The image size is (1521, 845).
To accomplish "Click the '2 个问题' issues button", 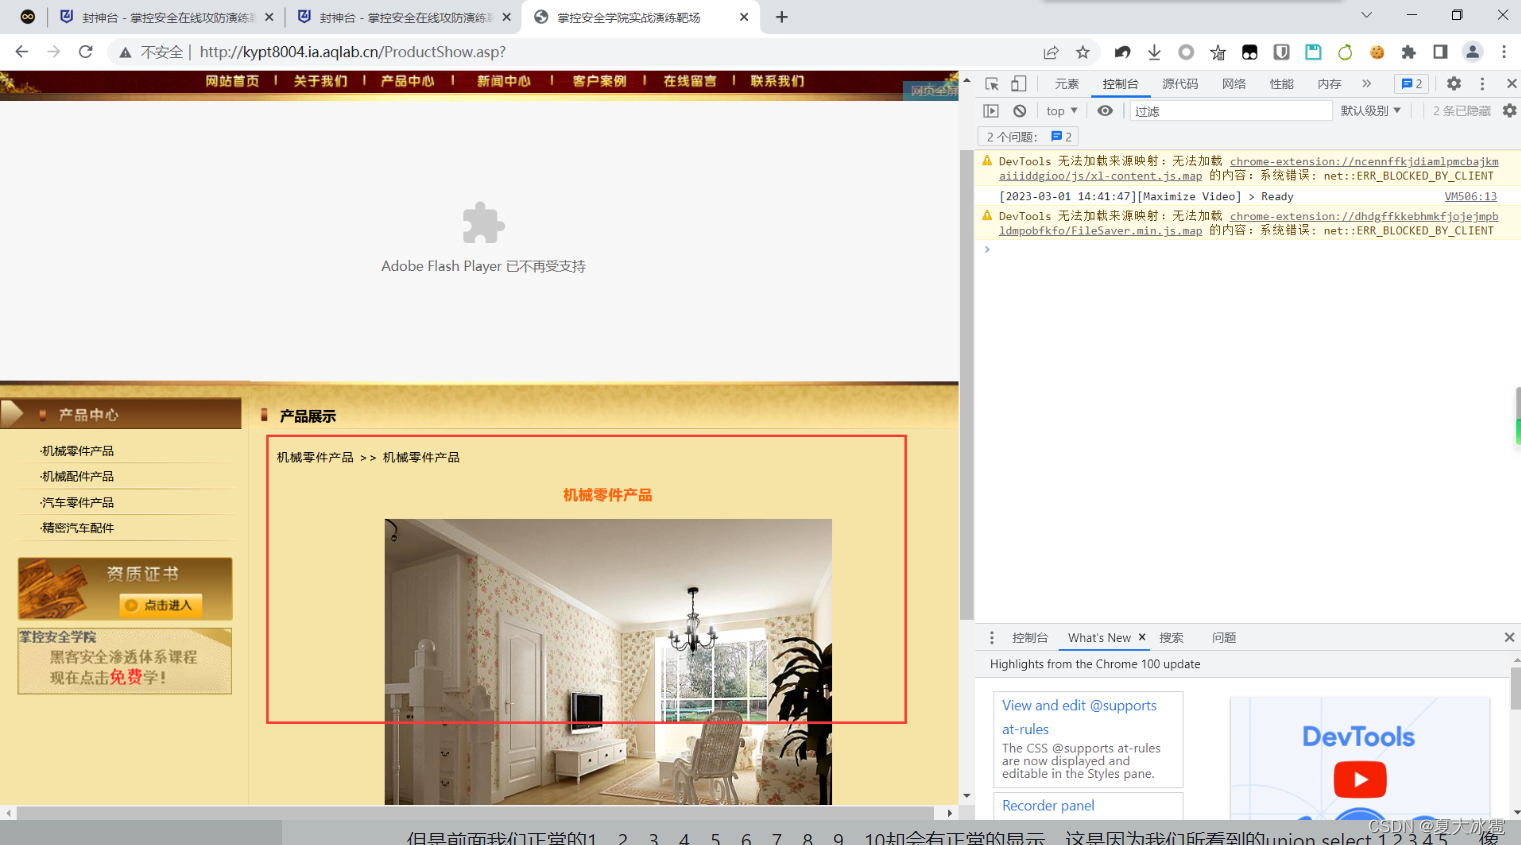I will click(1029, 137).
